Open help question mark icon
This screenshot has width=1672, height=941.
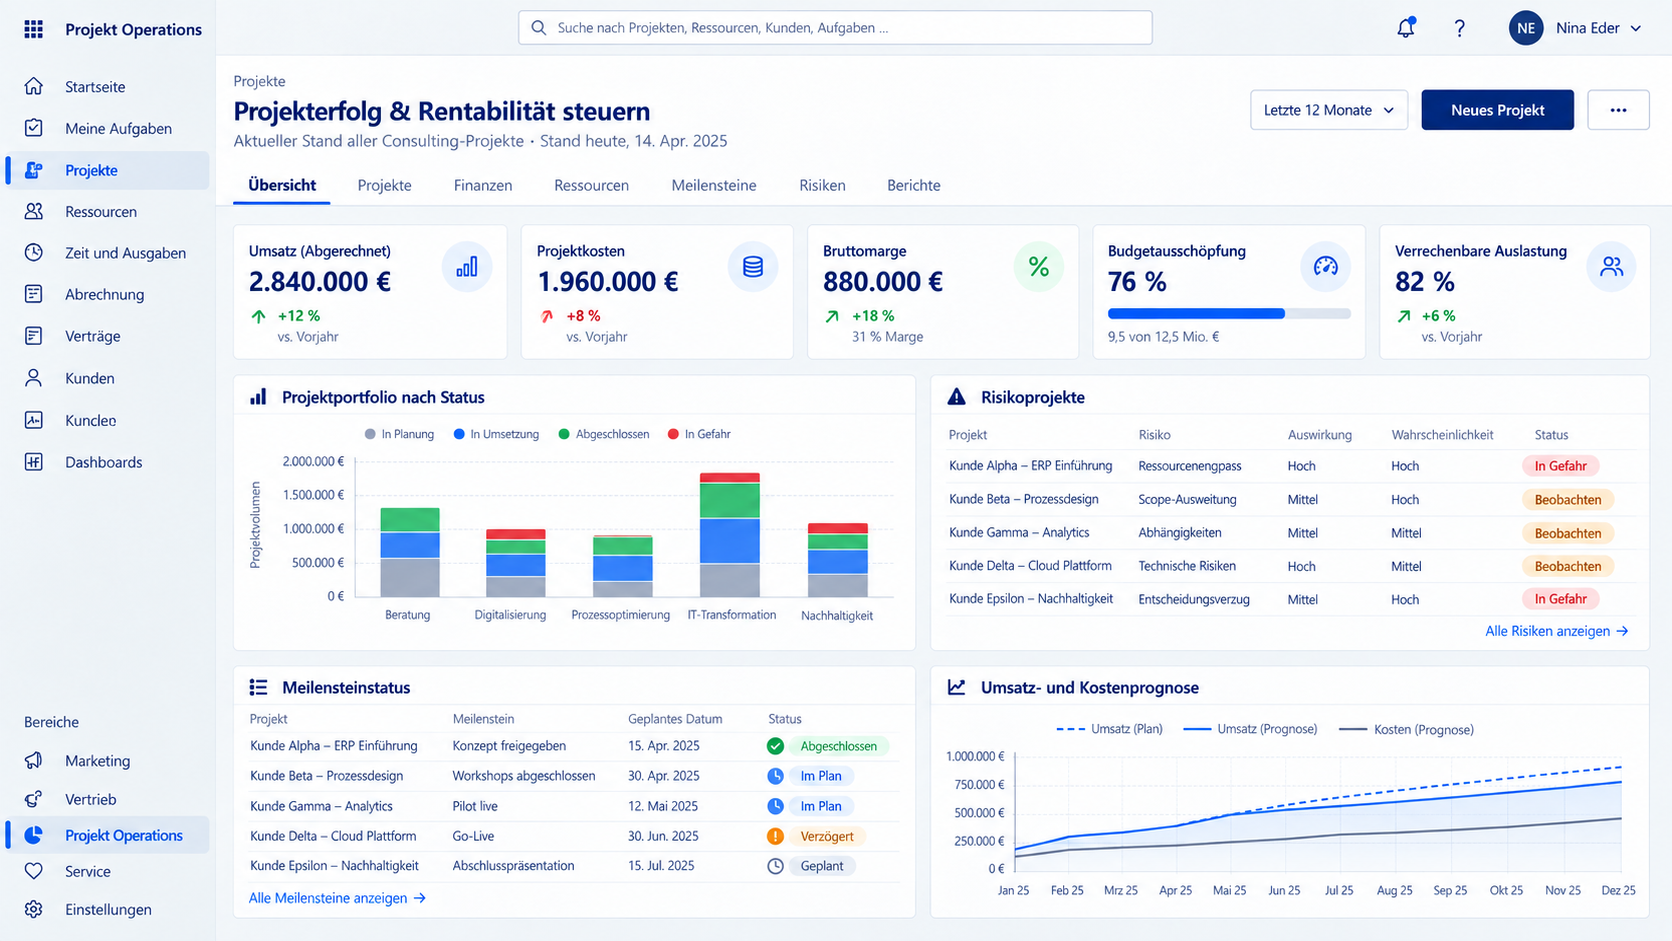(1460, 28)
